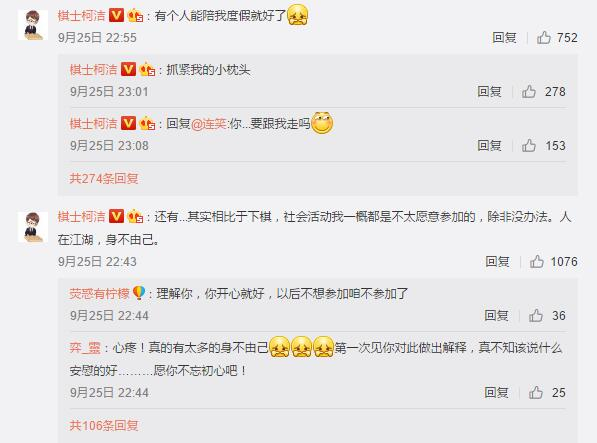Reply to 荧惑有柠檬's comment
Image resolution: width=597 pixels, height=443 pixels.
(496, 315)
